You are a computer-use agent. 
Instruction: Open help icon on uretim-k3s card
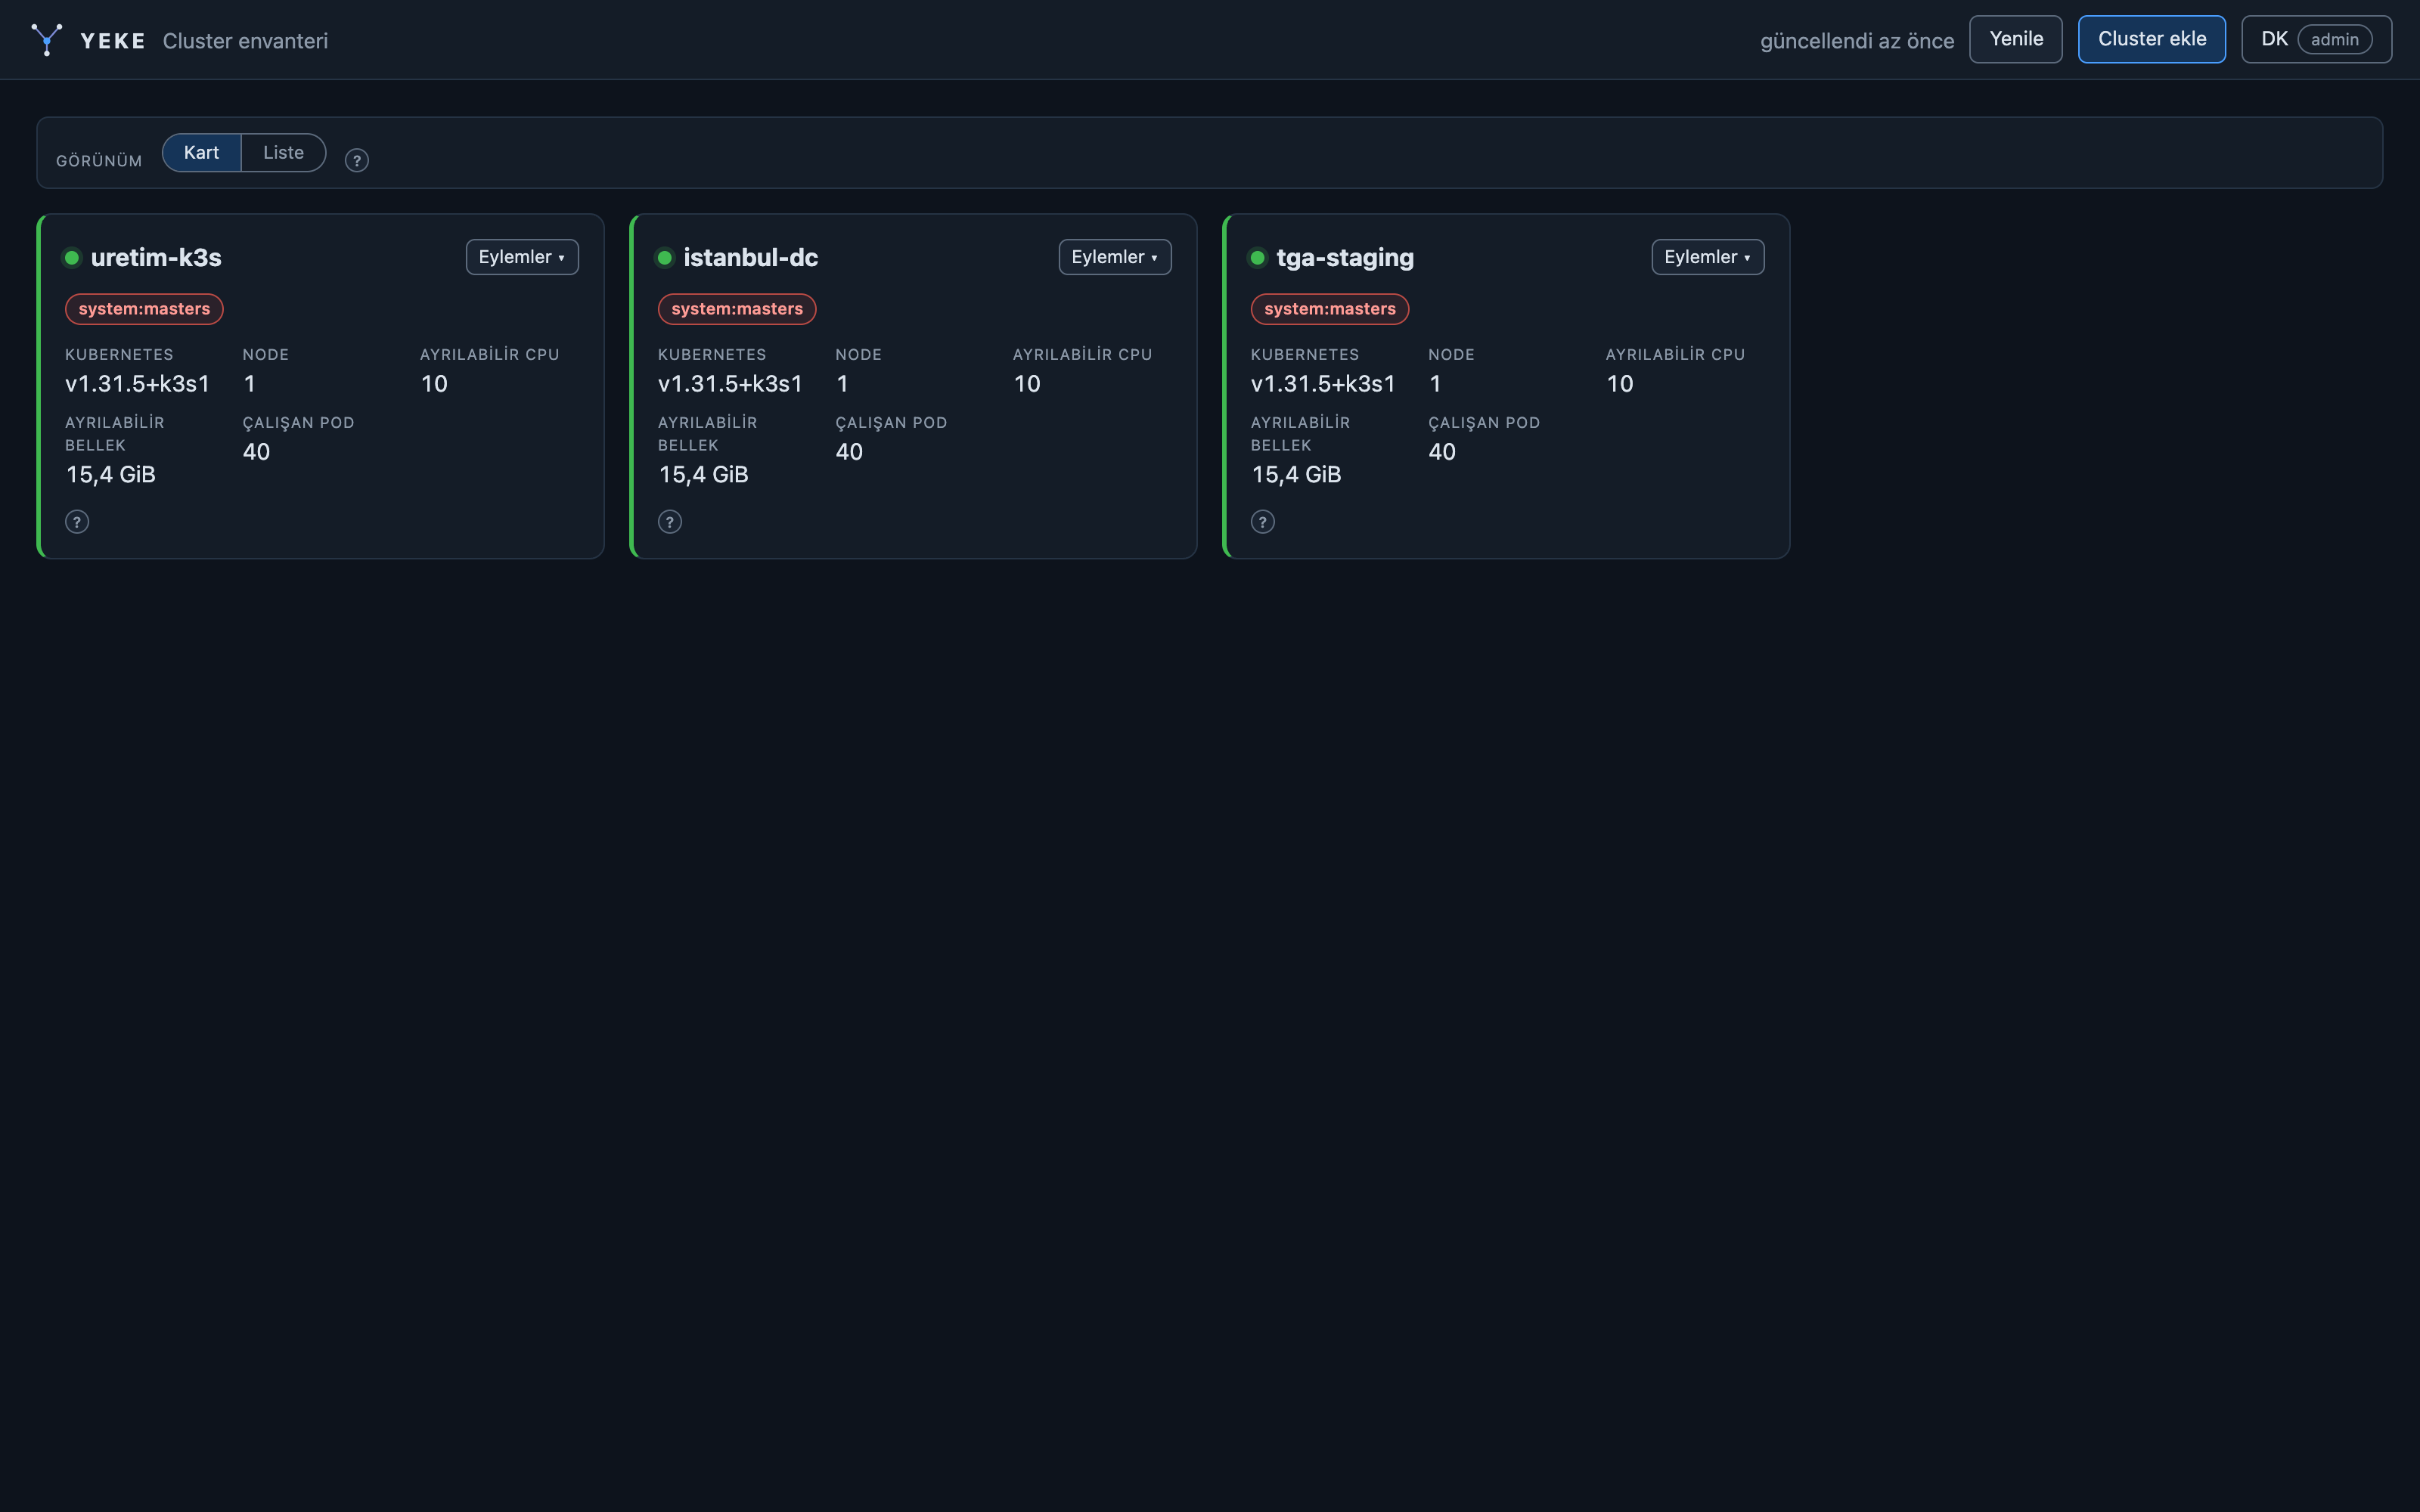(77, 522)
